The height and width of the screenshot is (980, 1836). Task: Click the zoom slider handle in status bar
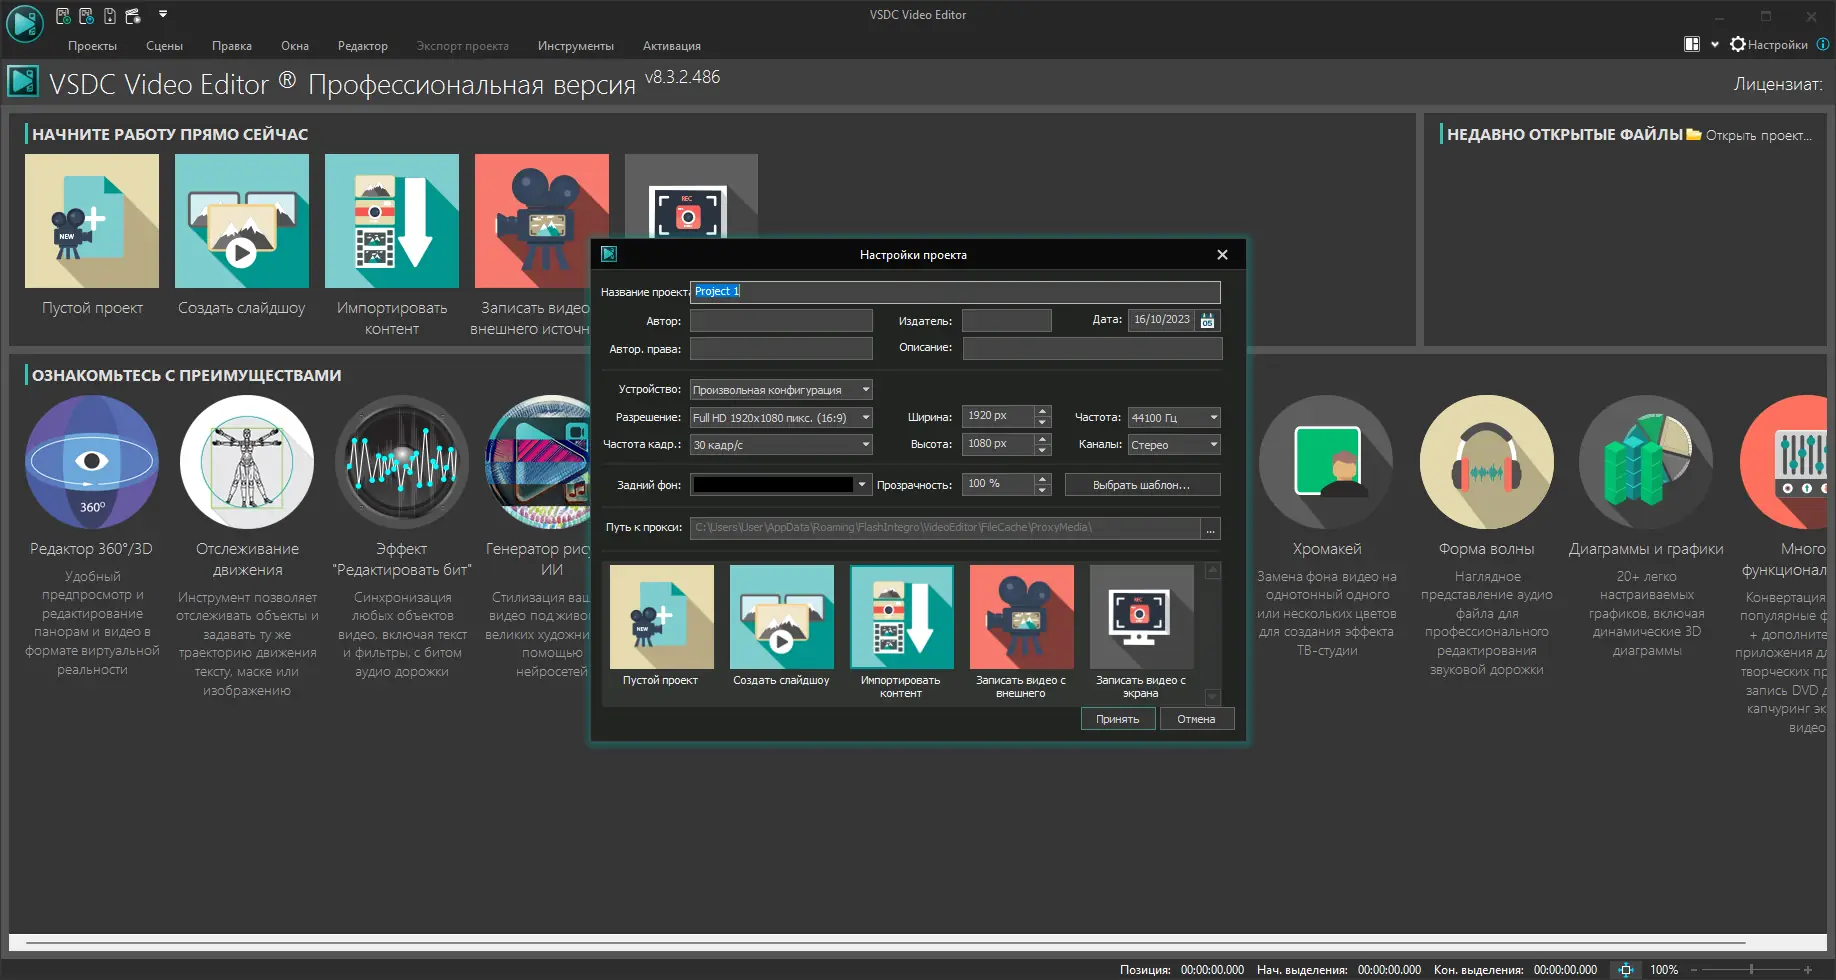(x=1751, y=970)
